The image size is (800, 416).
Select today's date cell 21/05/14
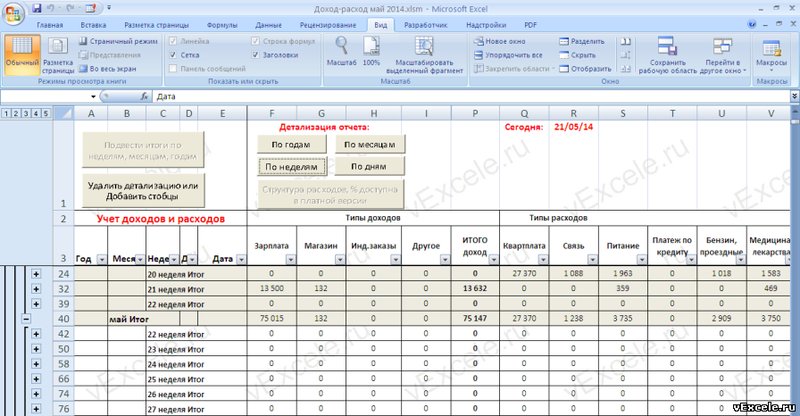click(x=573, y=127)
